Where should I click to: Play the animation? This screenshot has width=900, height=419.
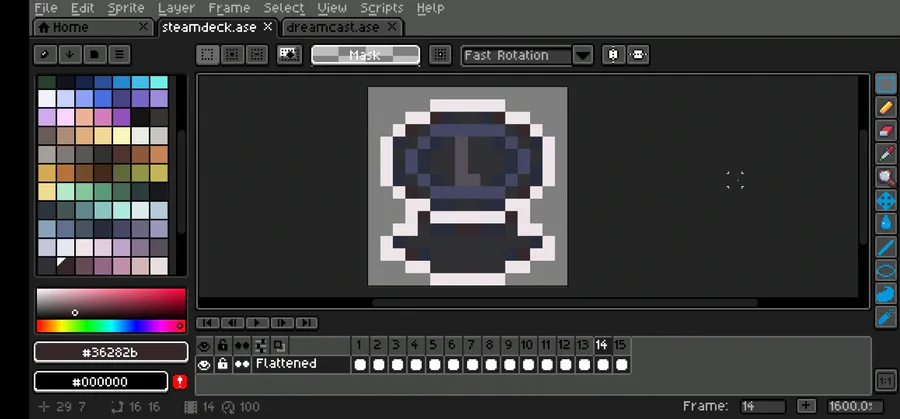[x=257, y=323]
